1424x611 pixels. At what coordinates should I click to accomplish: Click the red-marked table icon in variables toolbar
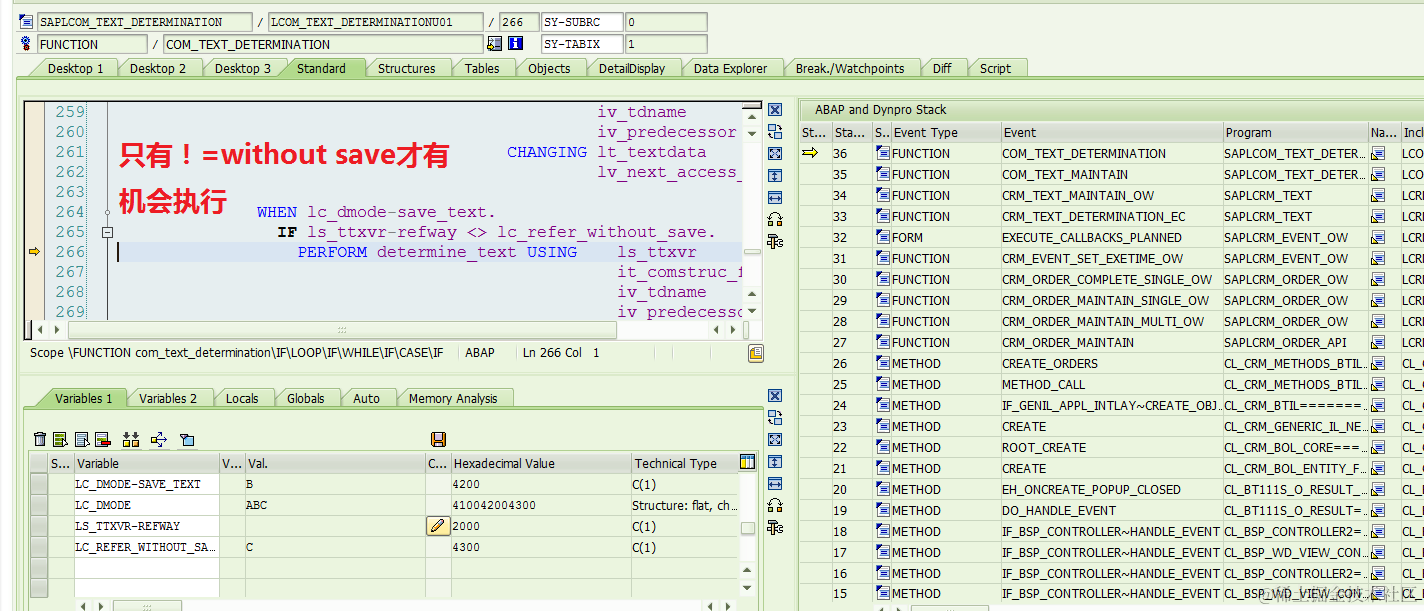(102, 439)
